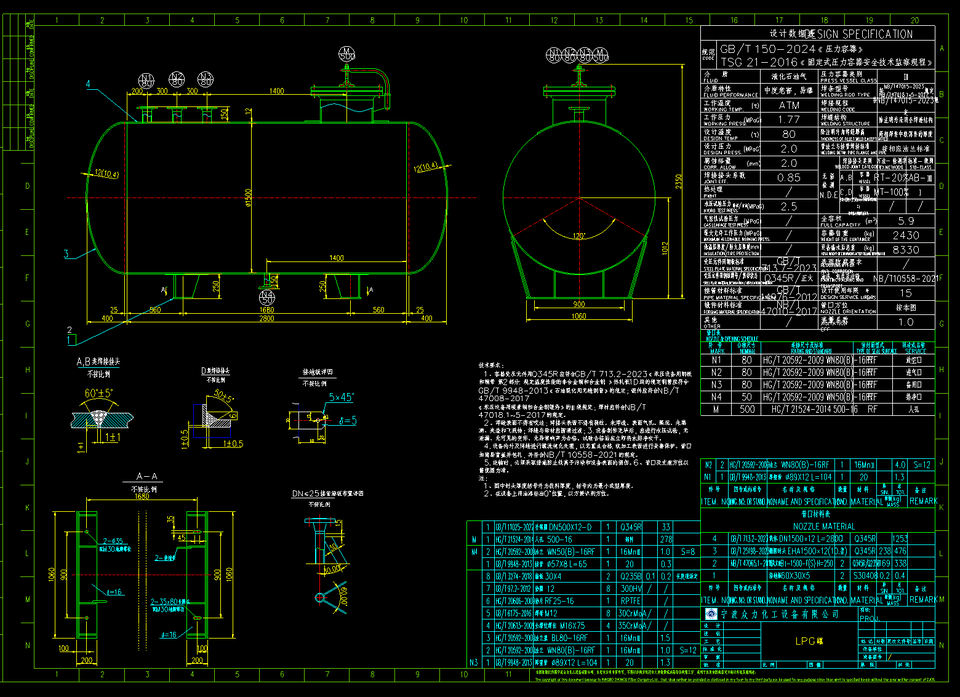The image size is (960, 697).
Task: Select the 30CrMoA material cell
Action: 633,613
